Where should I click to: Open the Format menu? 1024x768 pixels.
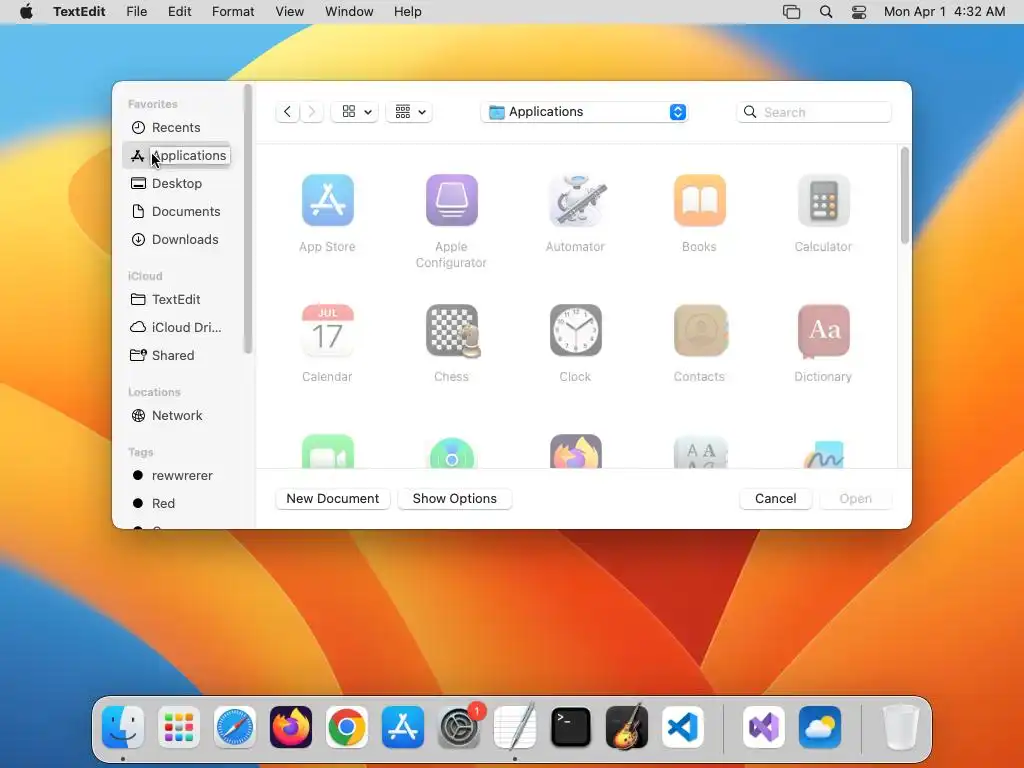(233, 12)
